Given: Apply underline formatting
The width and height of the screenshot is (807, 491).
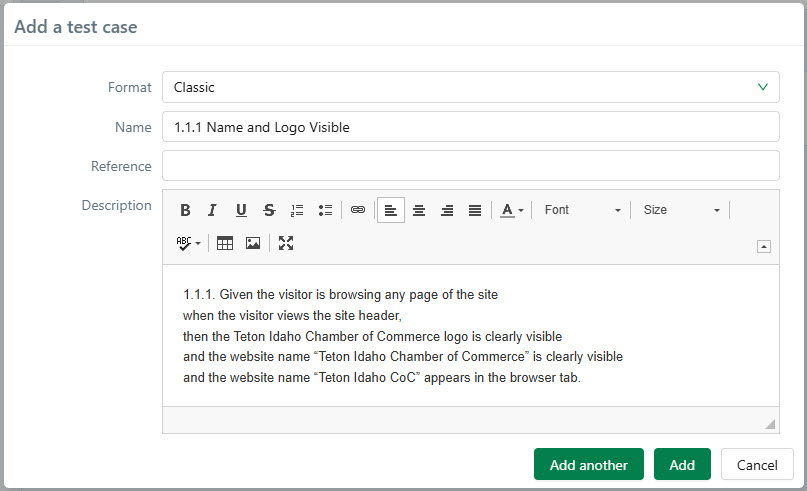Looking at the screenshot, I should click(x=241, y=210).
